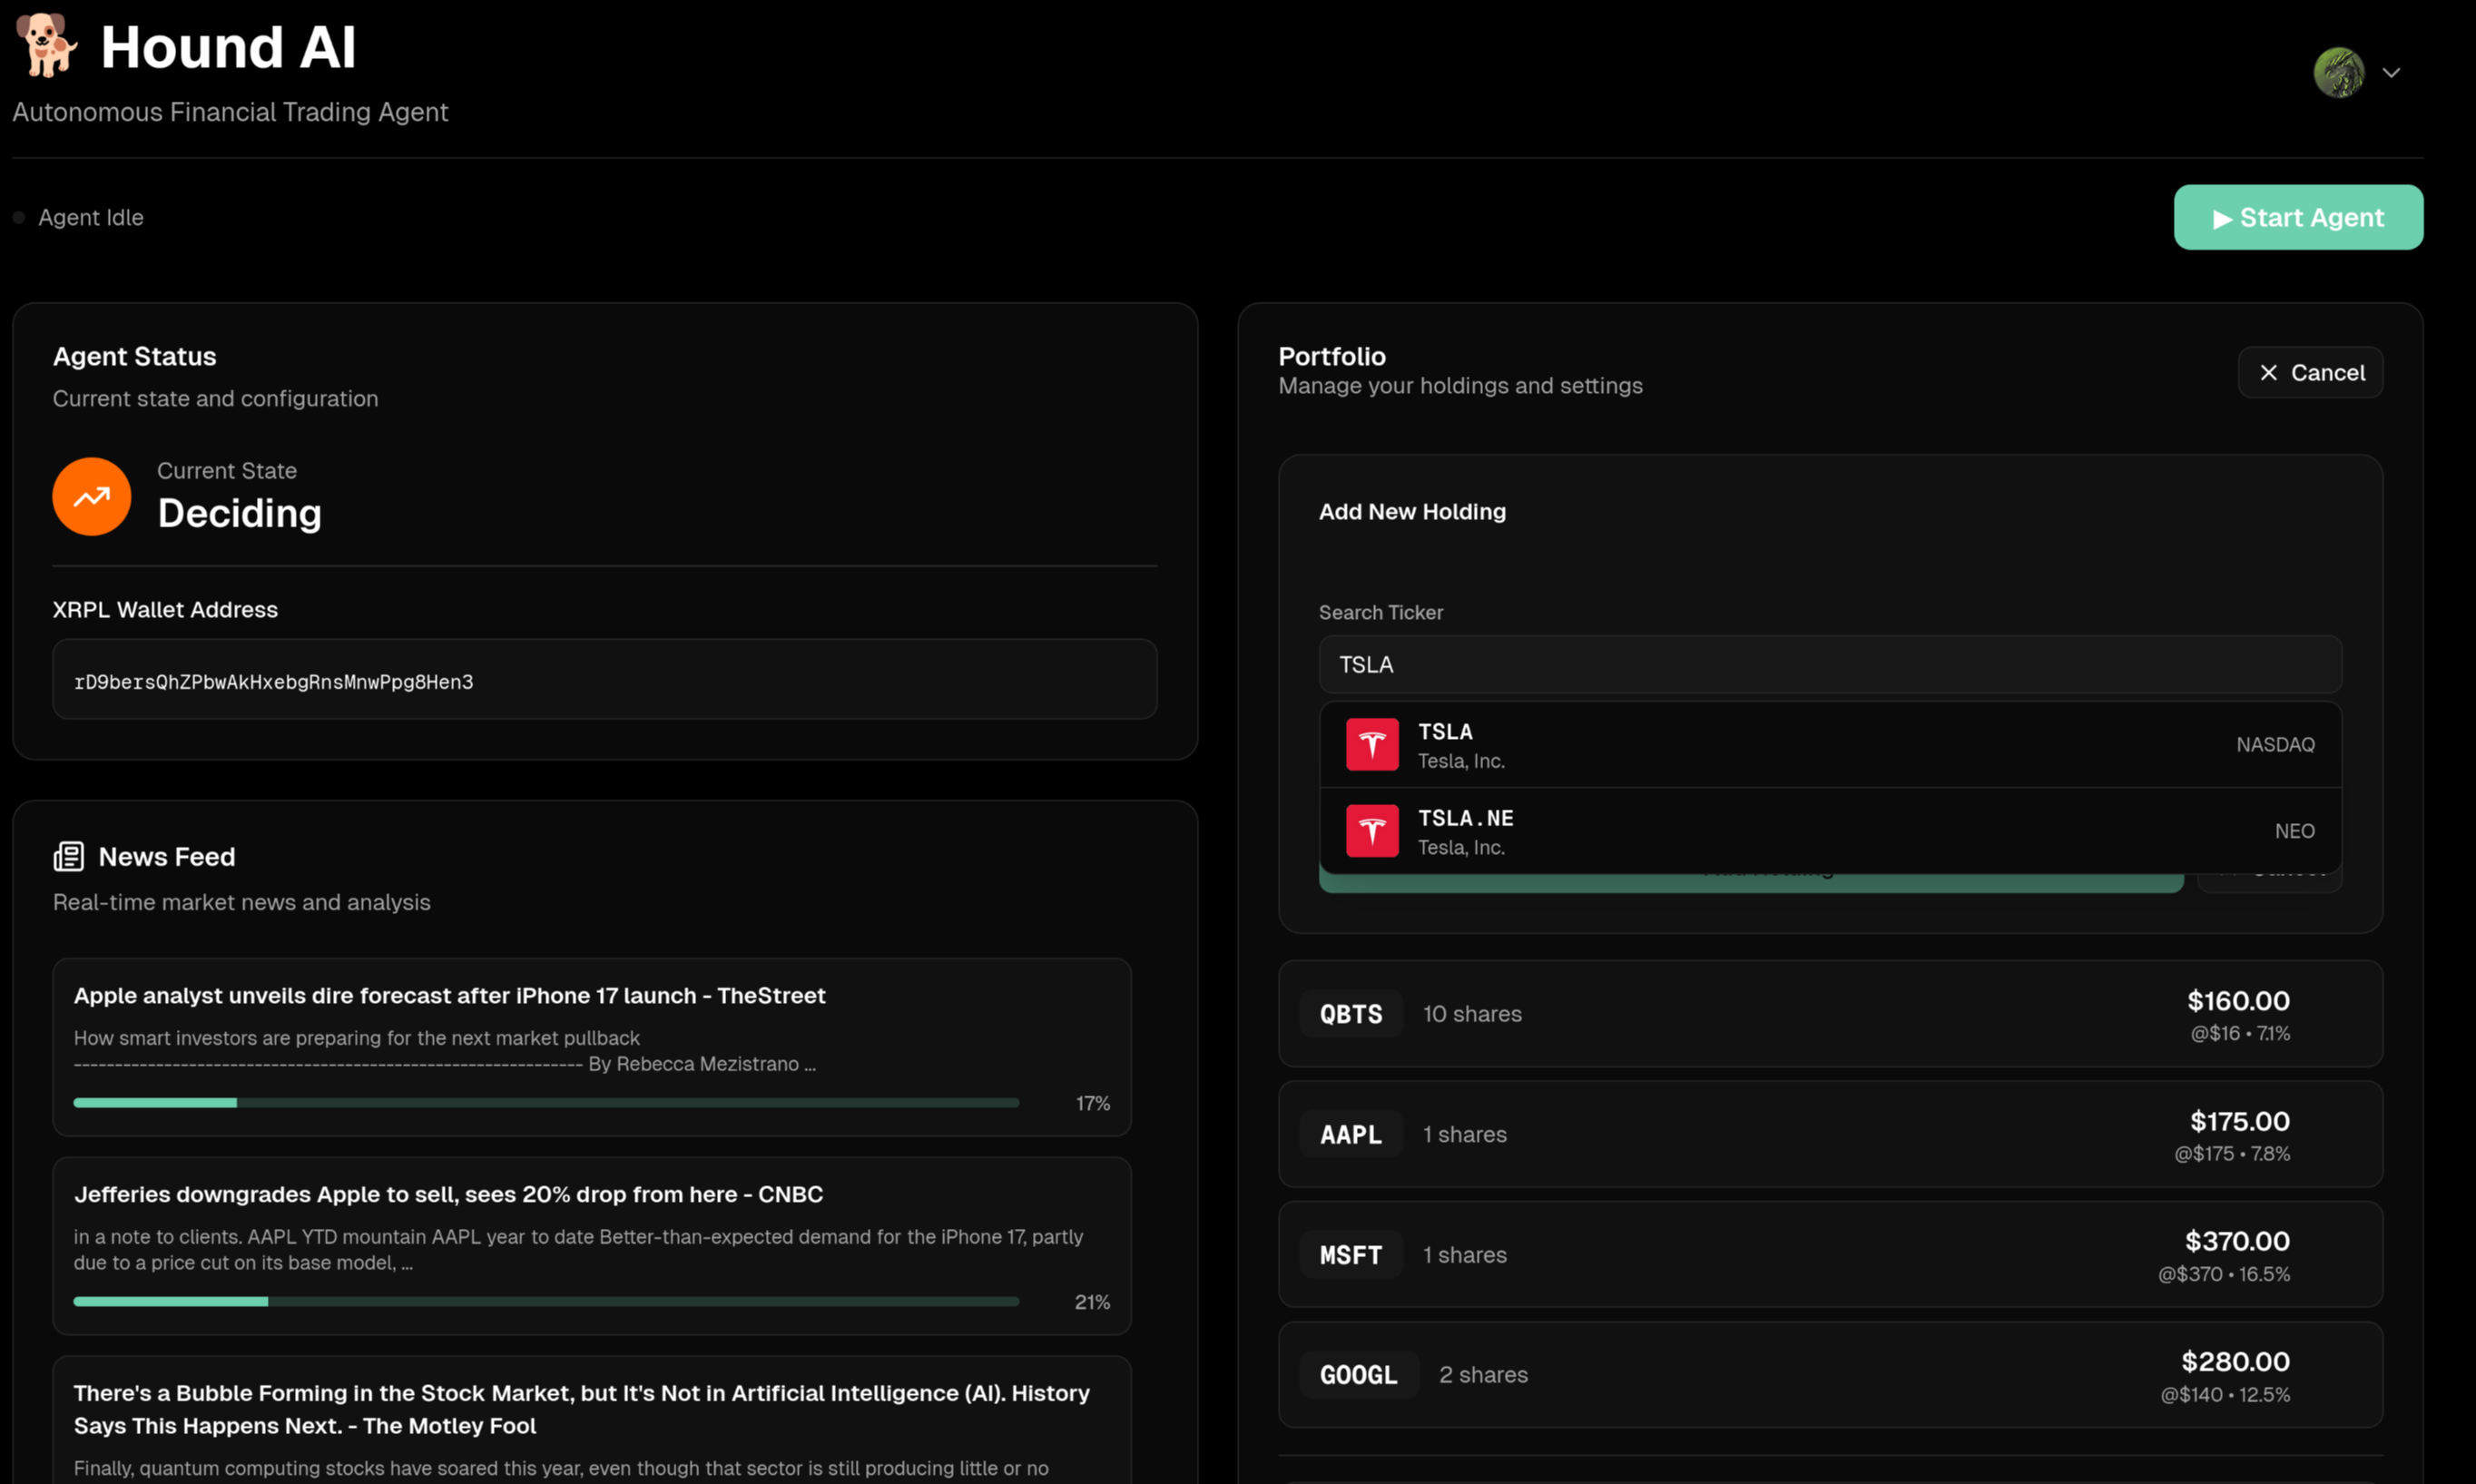Click the user avatar picture
Image resolution: width=2476 pixels, height=1484 pixels.
2338,72
